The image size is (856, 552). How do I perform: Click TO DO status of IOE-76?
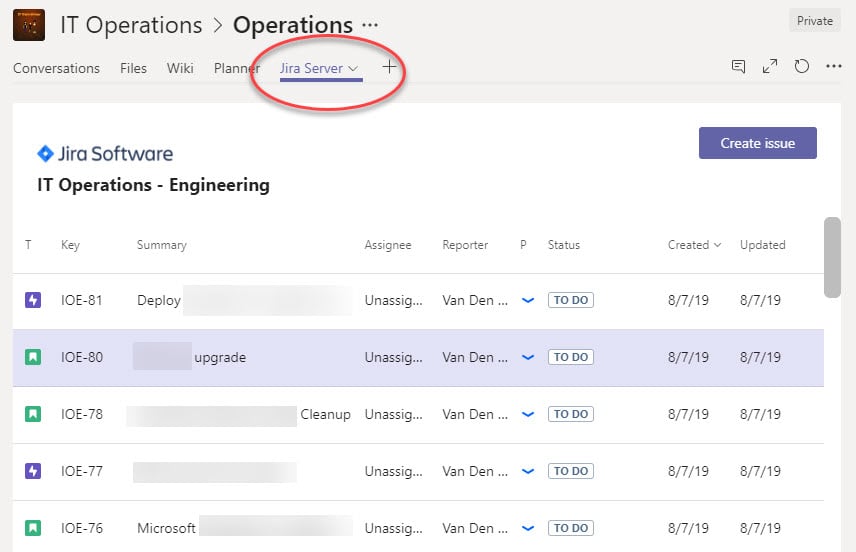coord(570,528)
